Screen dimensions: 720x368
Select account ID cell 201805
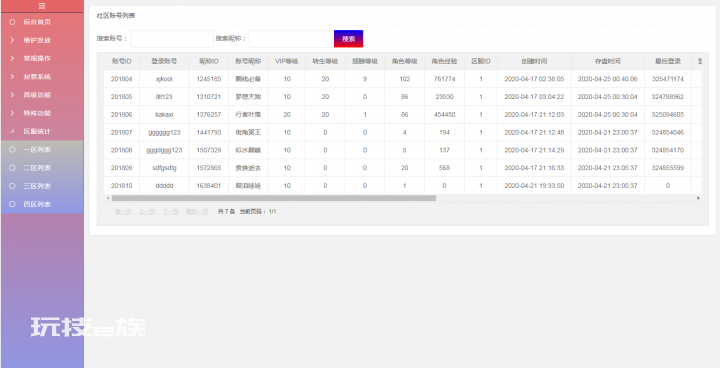(122, 97)
